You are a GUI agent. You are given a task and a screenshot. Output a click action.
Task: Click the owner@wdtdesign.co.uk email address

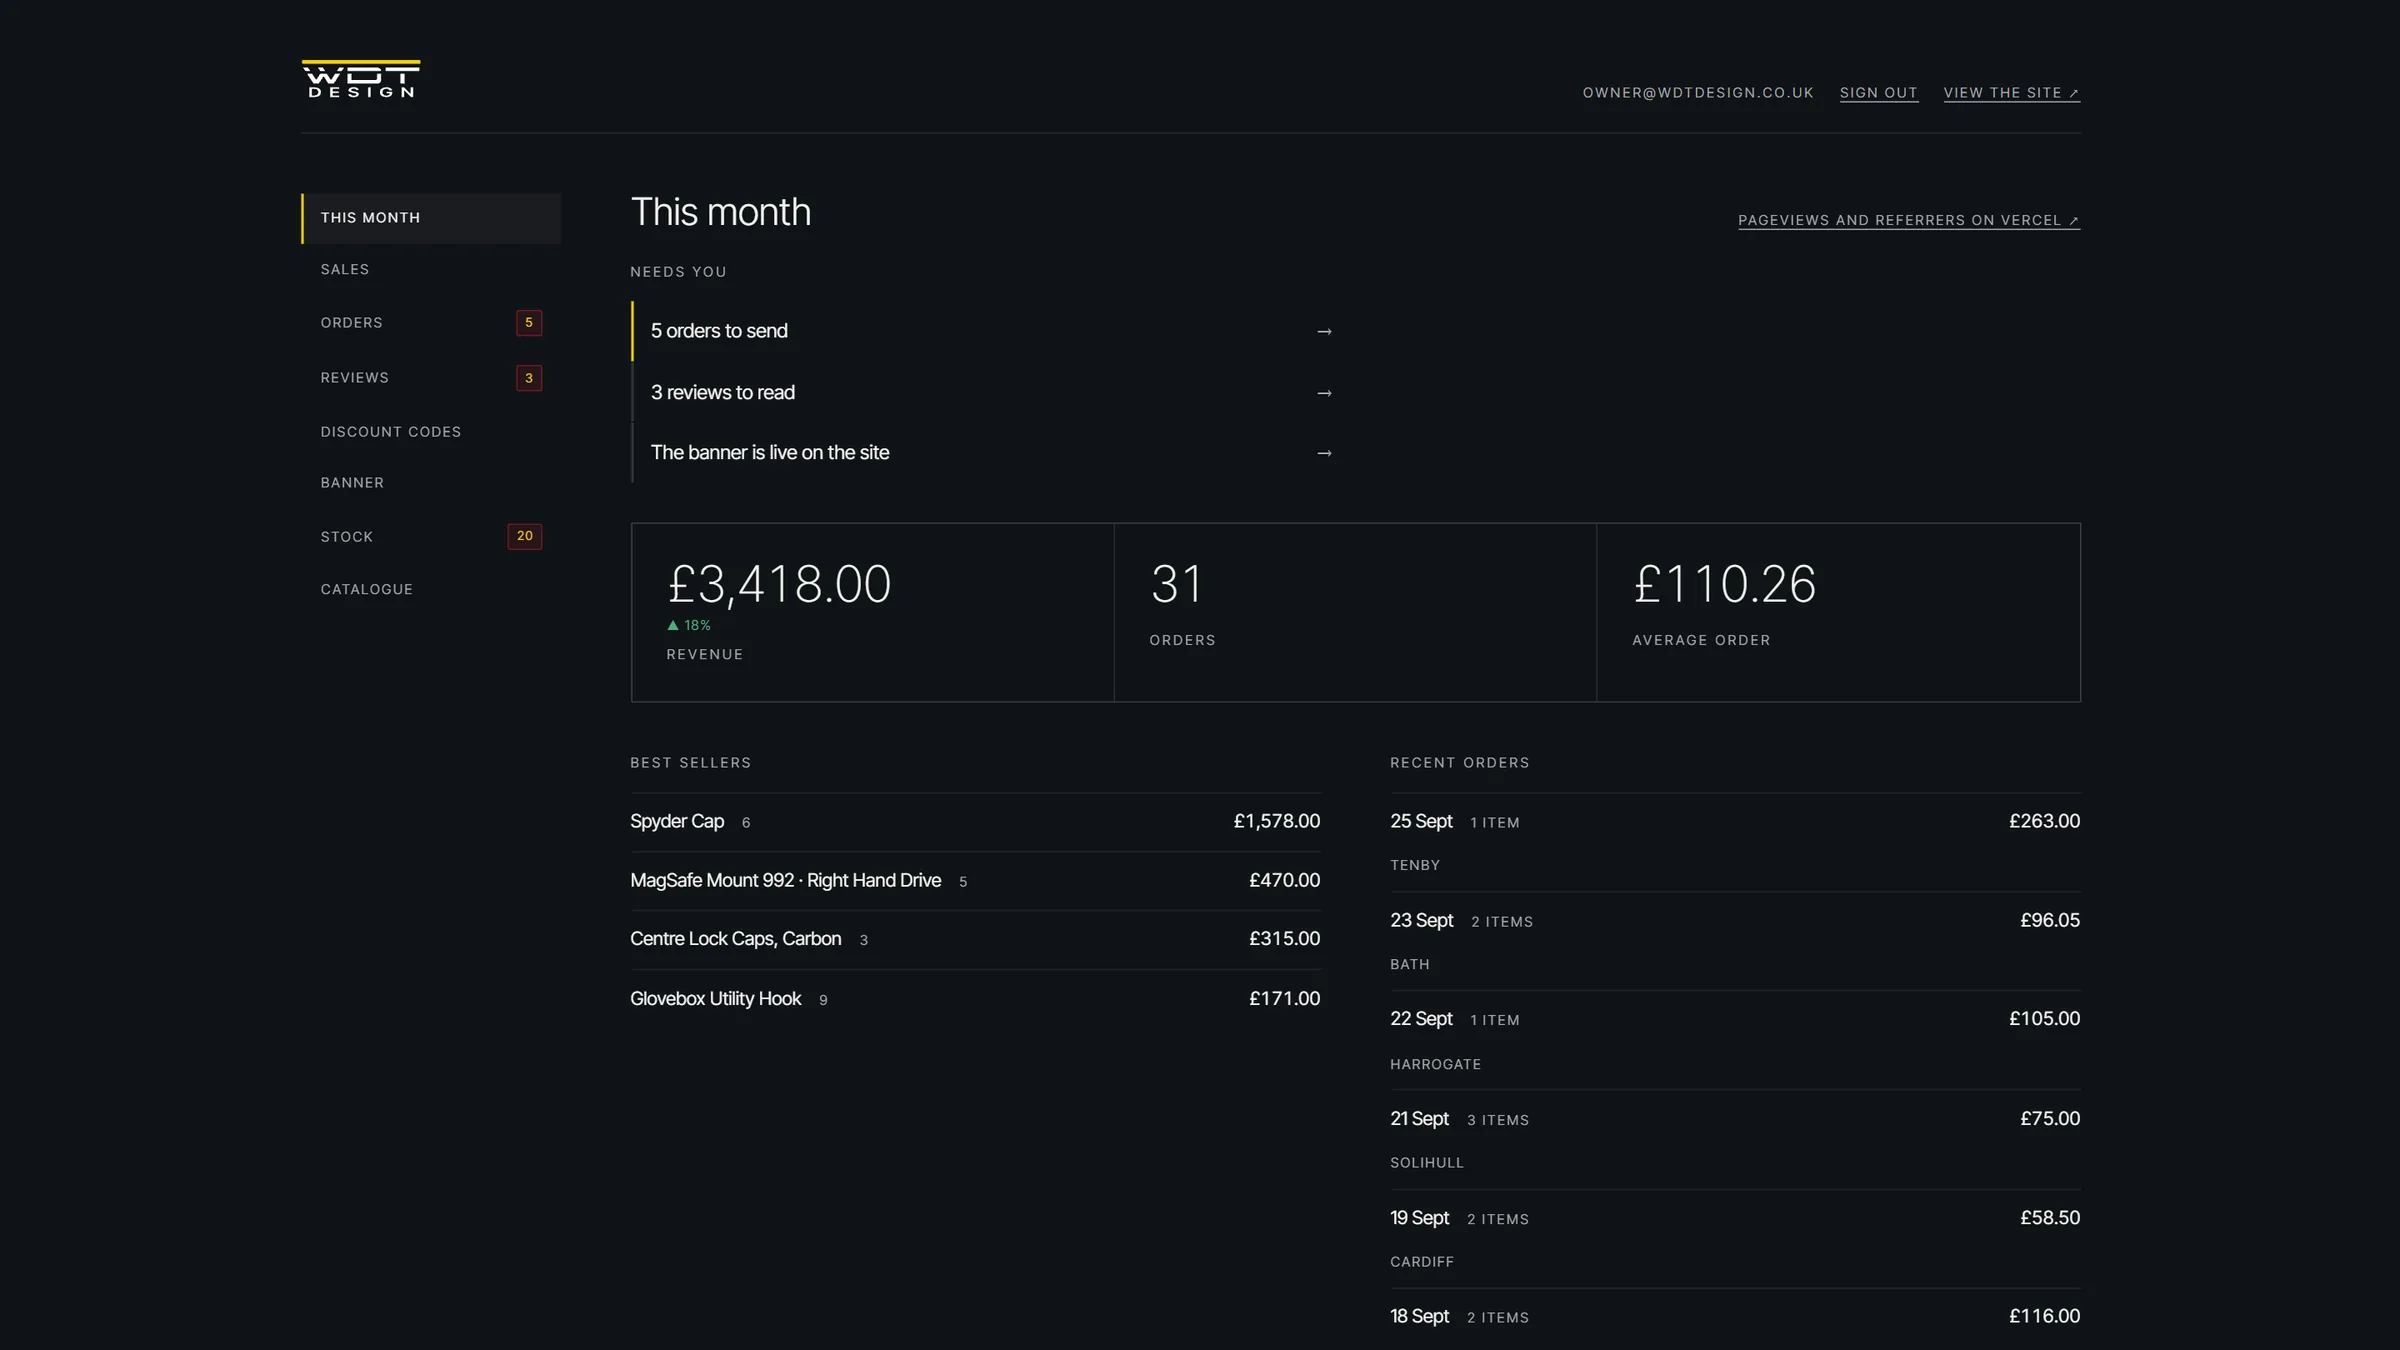1698,93
